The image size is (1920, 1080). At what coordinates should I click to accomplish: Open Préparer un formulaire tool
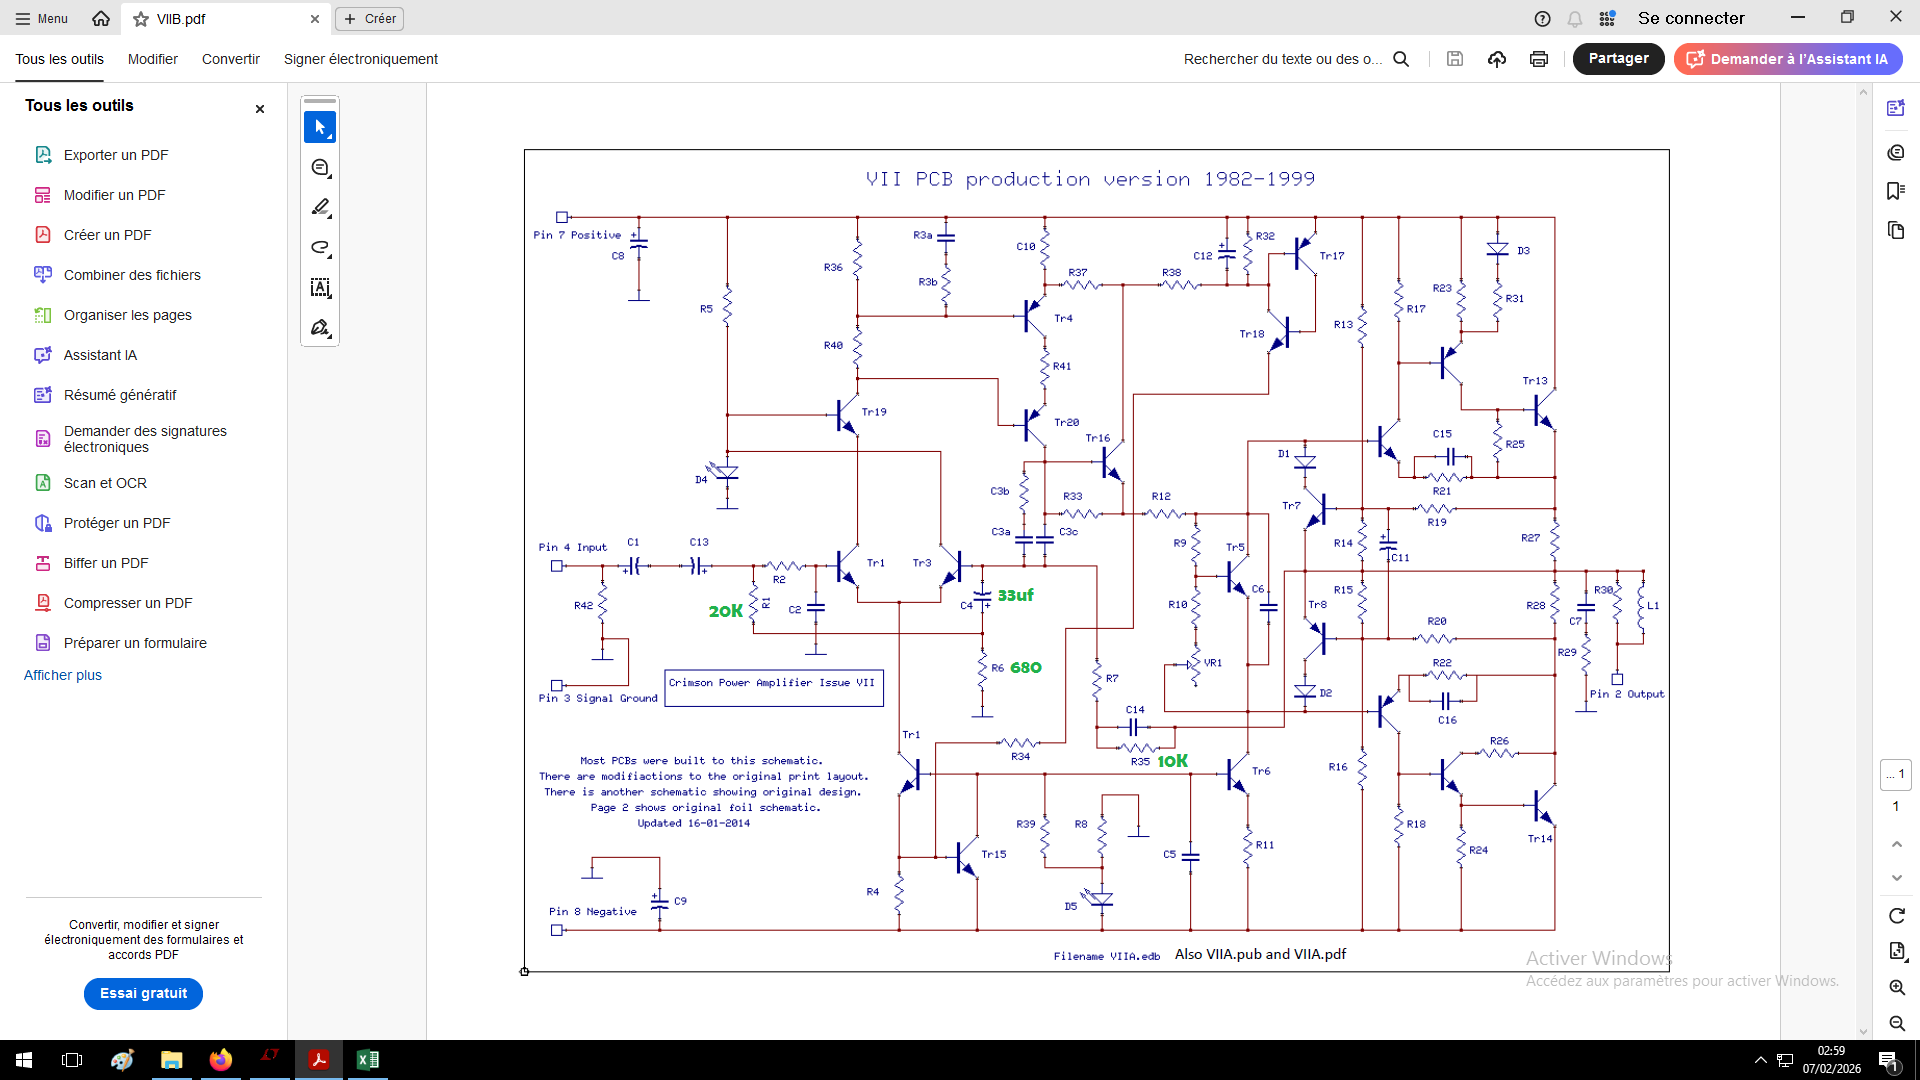135,643
